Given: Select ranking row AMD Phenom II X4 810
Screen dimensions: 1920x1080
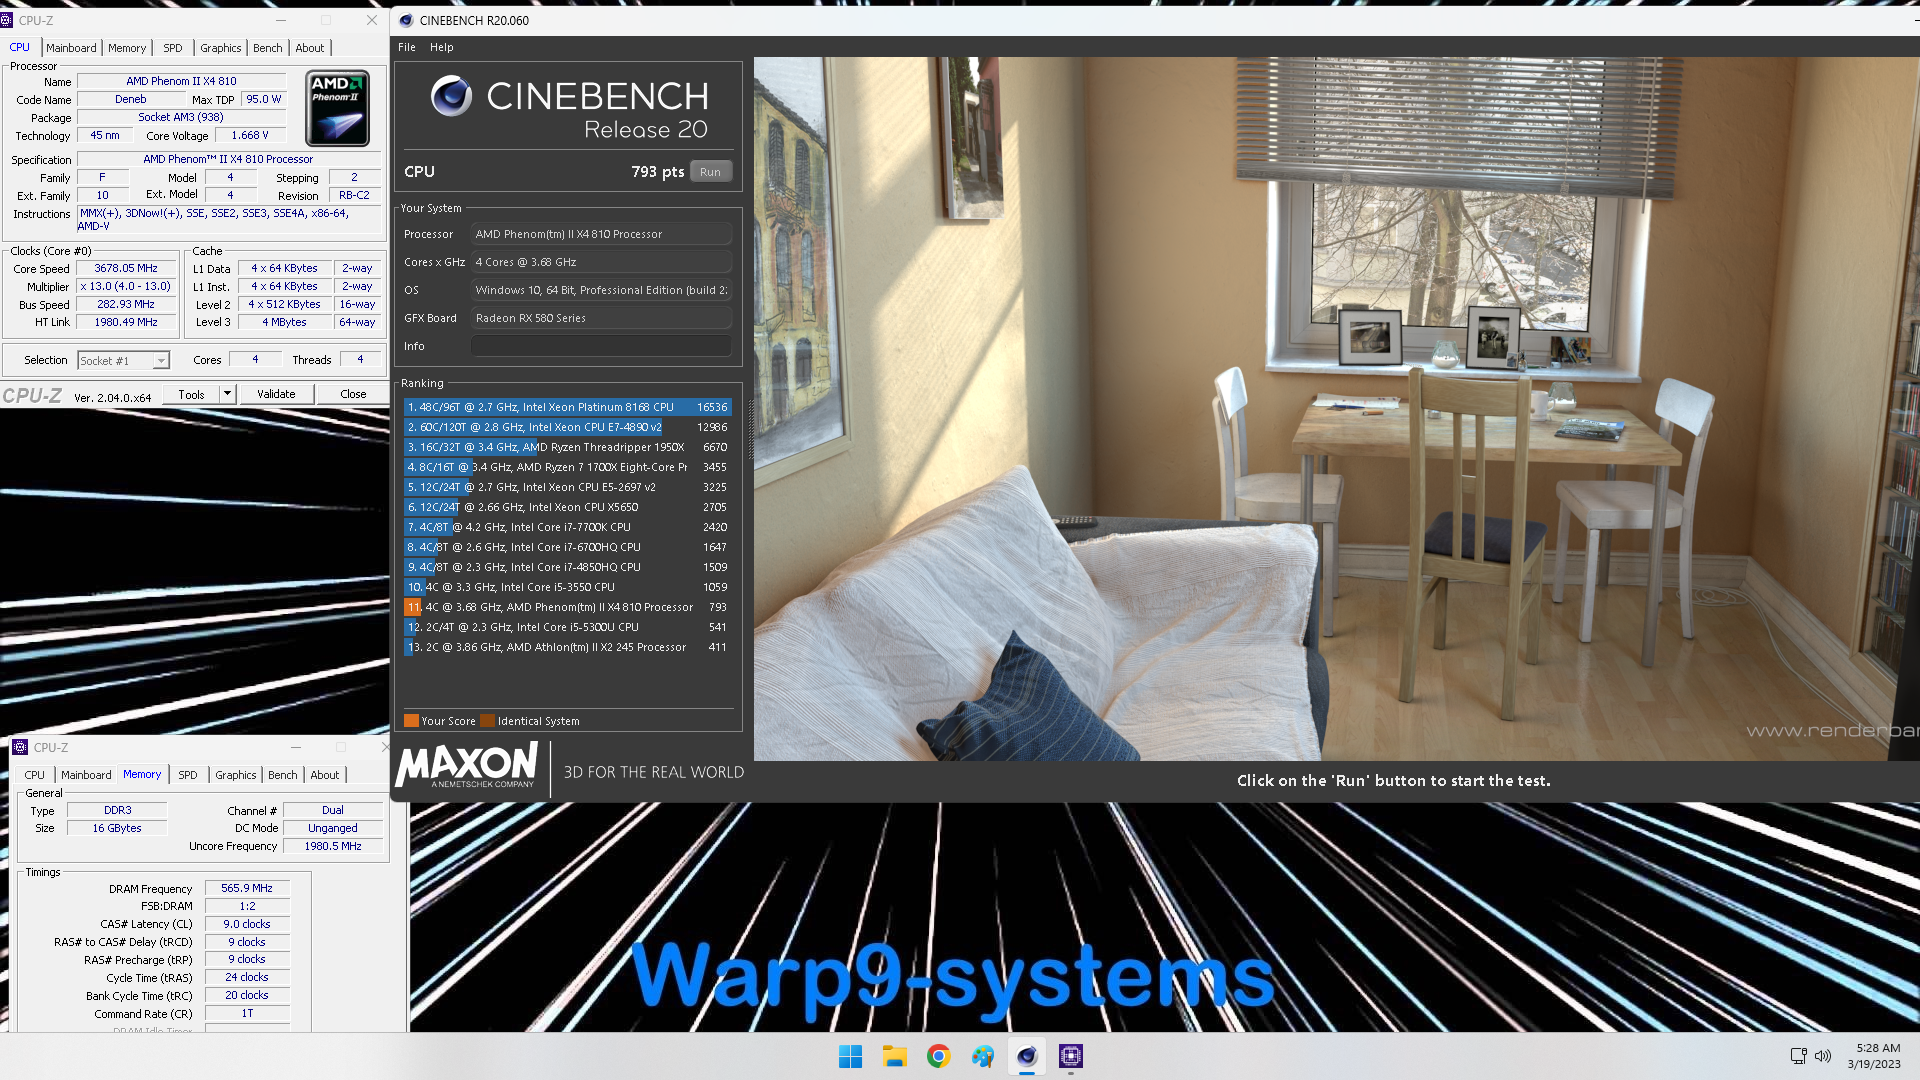Looking at the screenshot, I should (x=567, y=607).
